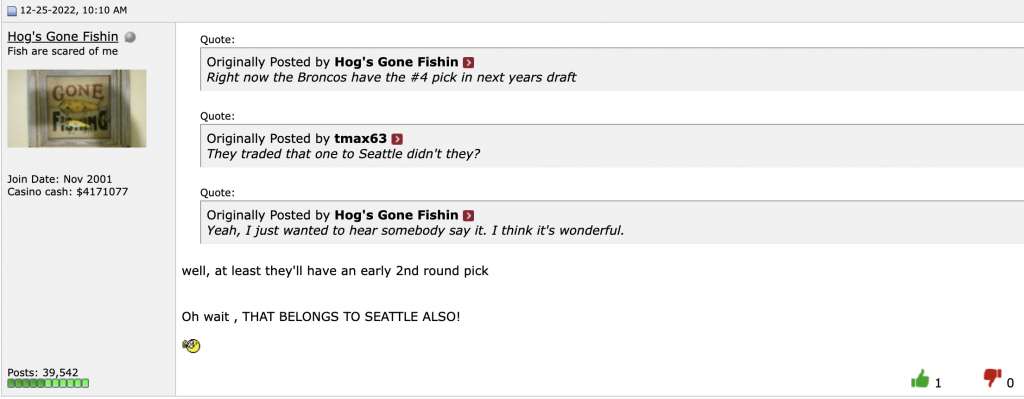This screenshot has height=399, width=1024.
Task: Click Hog's Gone Fishin name in first quote
Action: pos(396,62)
